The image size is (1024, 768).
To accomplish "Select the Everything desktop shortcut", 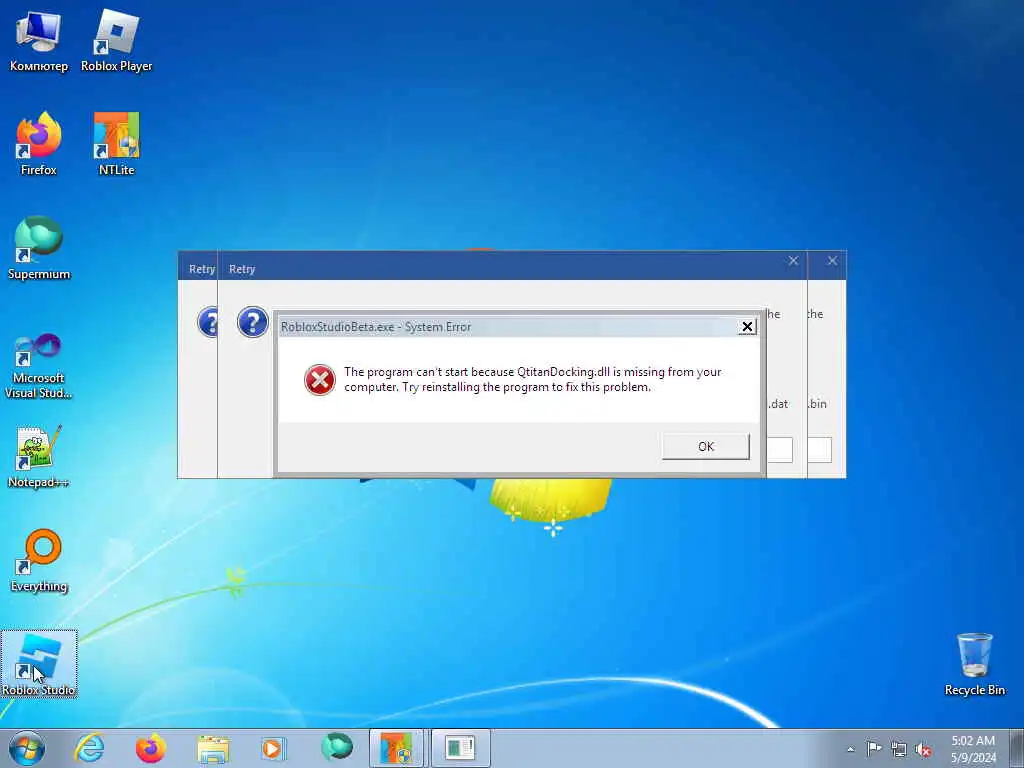I will click(x=39, y=561).
